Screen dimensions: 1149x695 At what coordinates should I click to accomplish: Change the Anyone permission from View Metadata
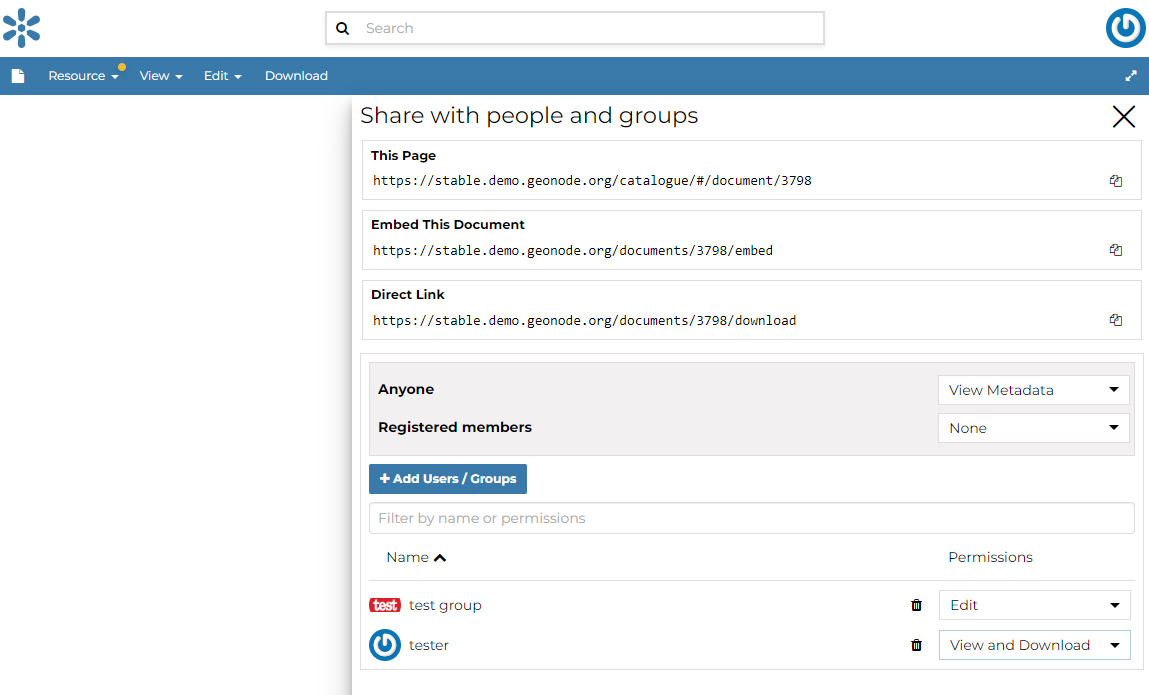click(x=1033, y=390)
